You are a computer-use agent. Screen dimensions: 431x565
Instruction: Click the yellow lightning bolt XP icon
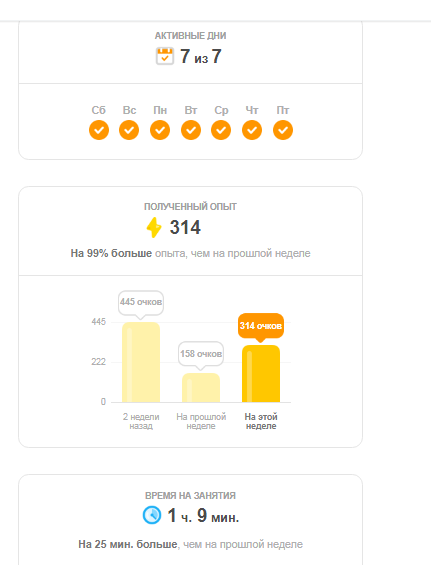click(x=154, y=227)
